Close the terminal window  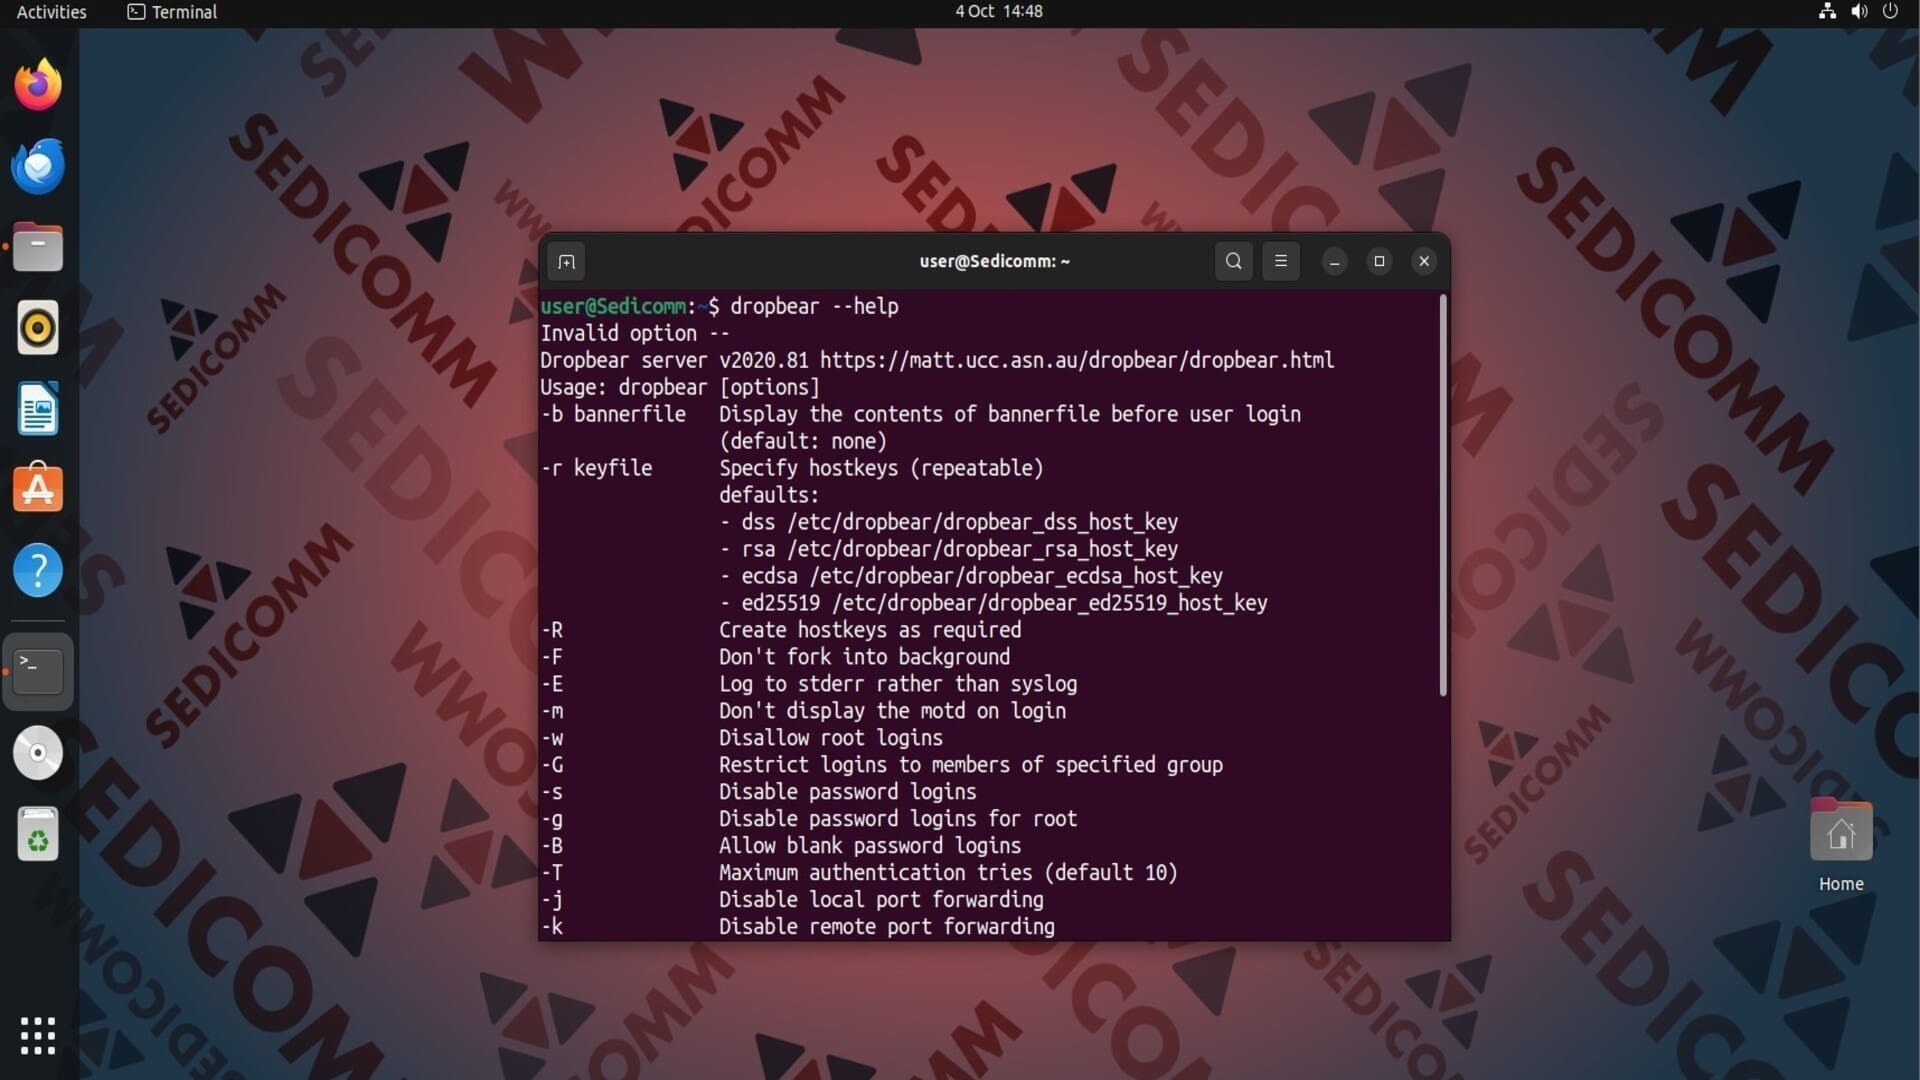click(1424, 262)
